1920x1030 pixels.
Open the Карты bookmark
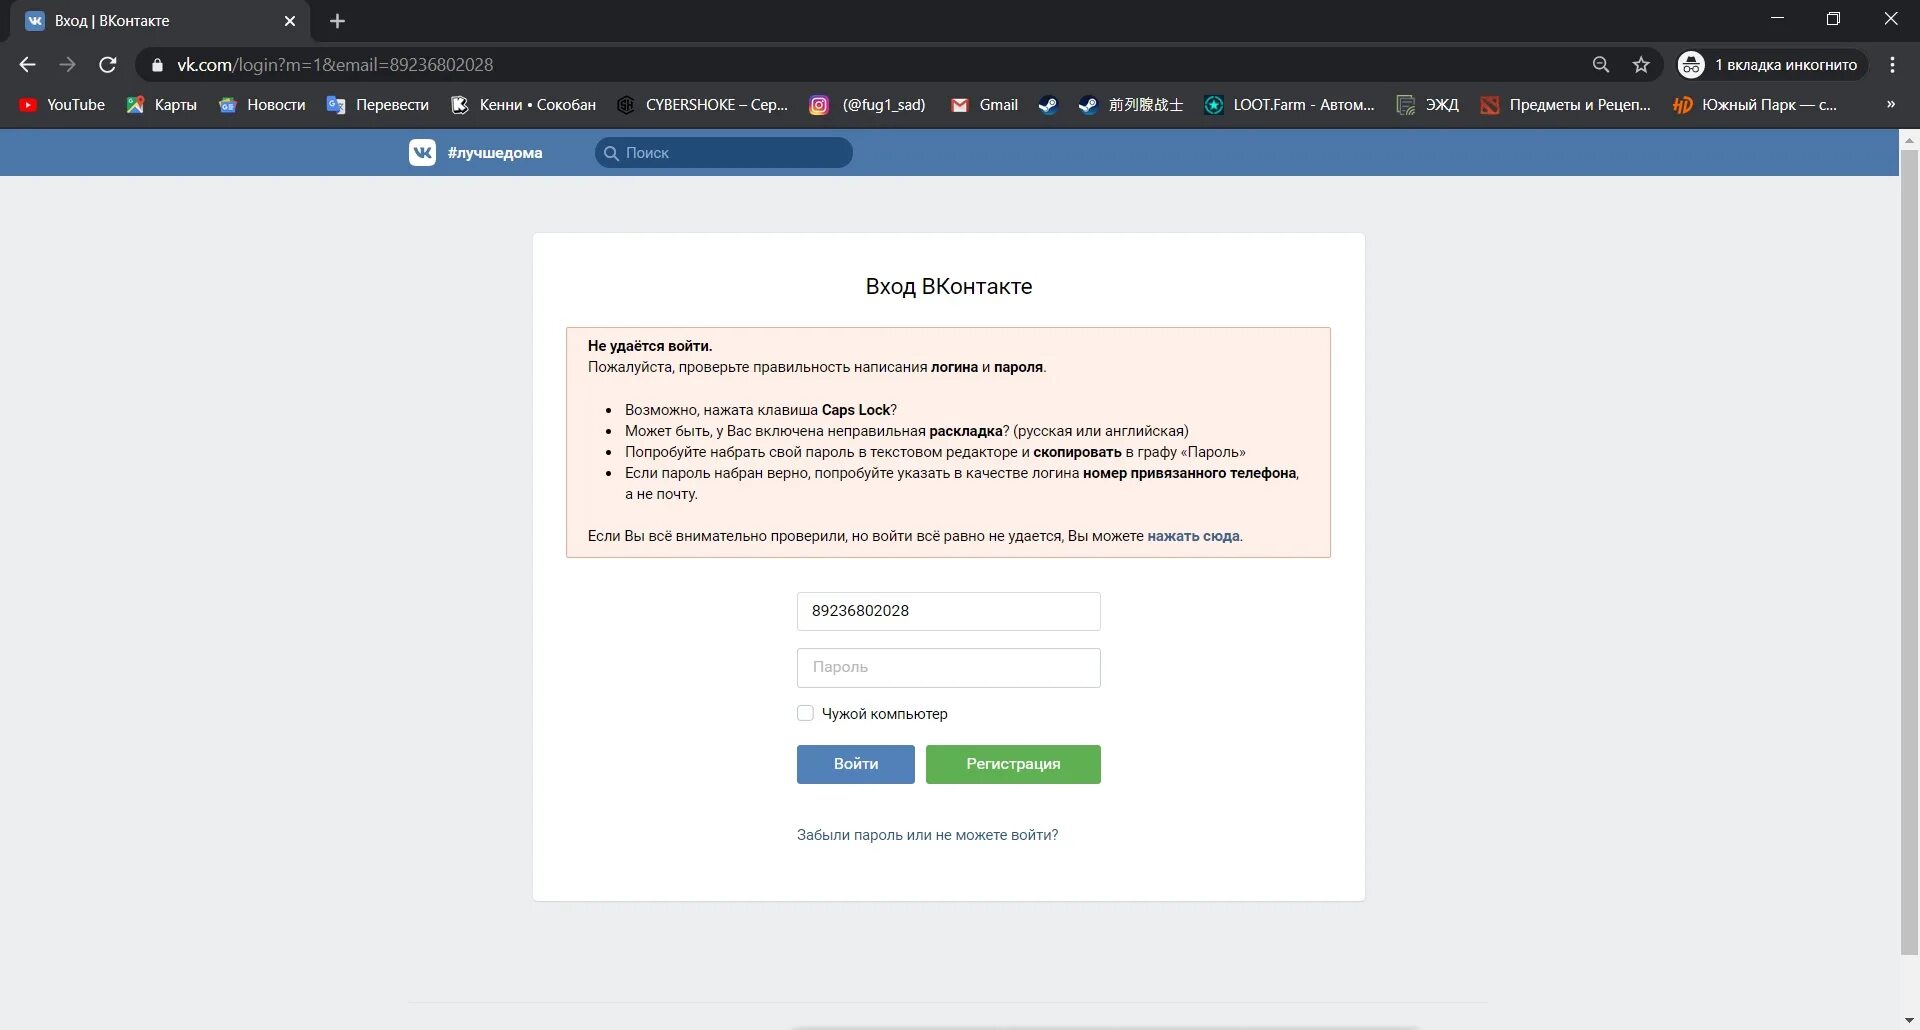coord(161,105)
